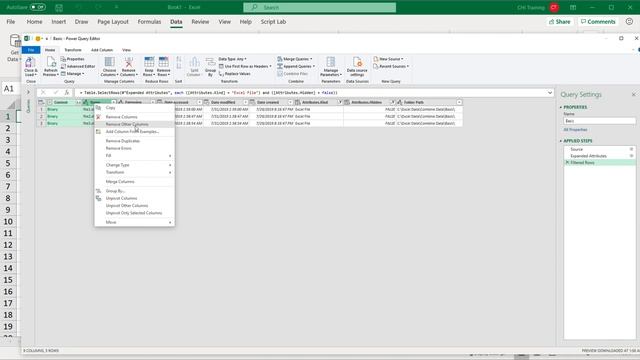Open the Manage query dropdown

pyautogui.click(x=73, y=74)
